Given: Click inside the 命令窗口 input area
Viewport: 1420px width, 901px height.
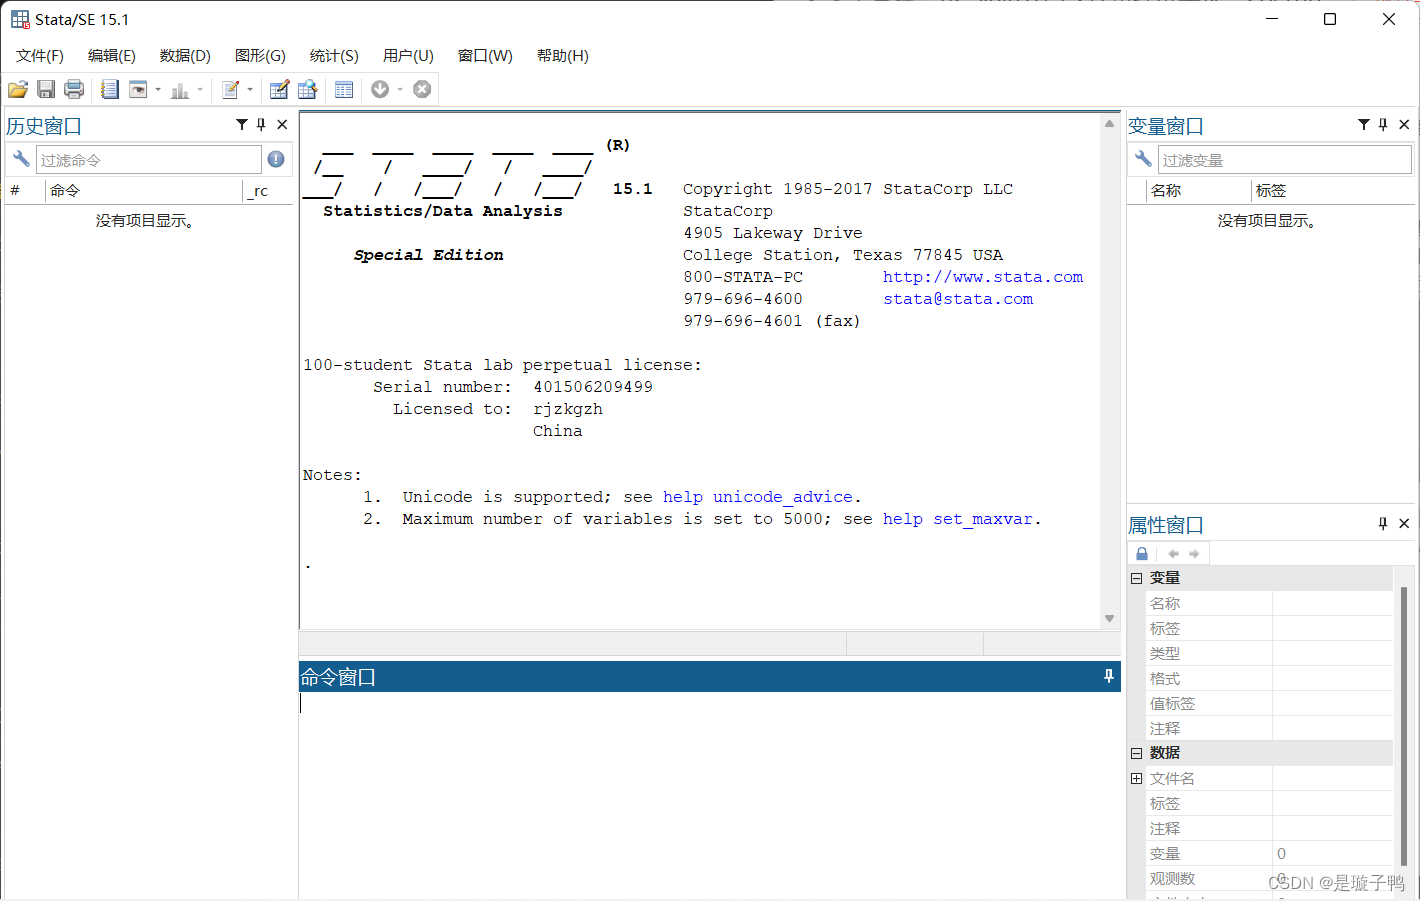Looking at the screenshot, I should (x=709, y=795).
